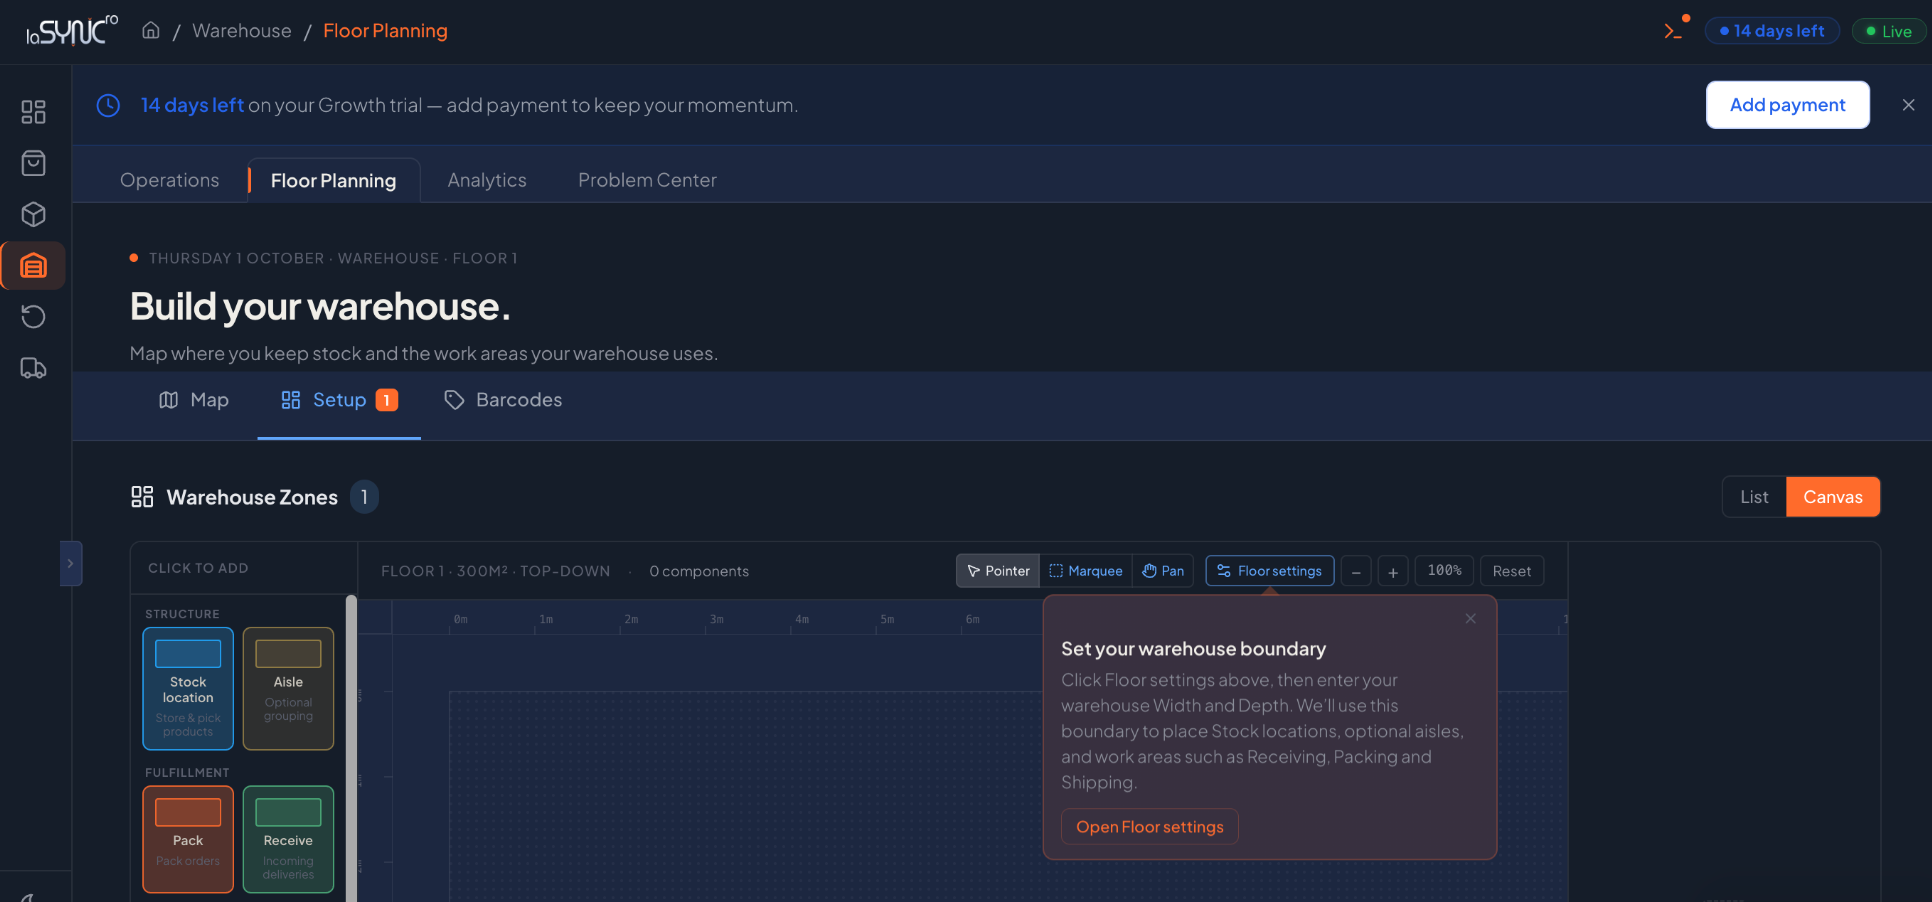The image size is (1932, 902).
Task: Select the Marquee tool
Action: pyautogui.click(x=1086, y=571)
